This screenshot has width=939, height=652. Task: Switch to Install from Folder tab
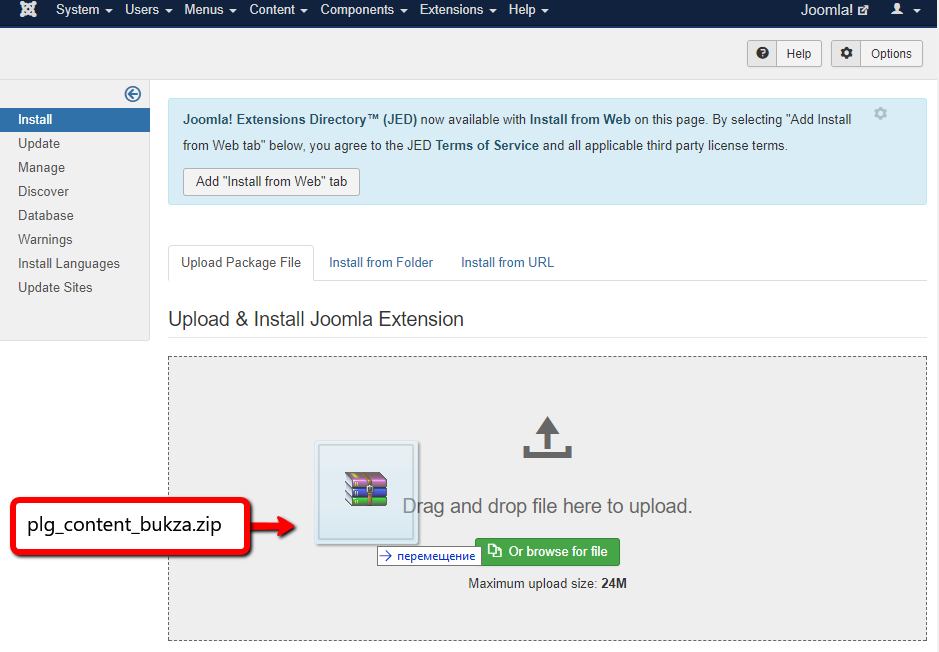point(381,263)
